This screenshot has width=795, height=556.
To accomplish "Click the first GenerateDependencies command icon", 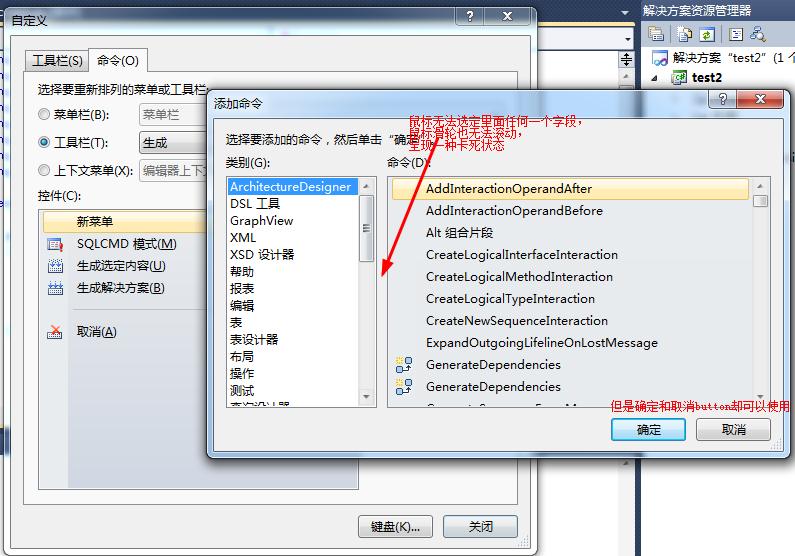I will click(404, 364).
